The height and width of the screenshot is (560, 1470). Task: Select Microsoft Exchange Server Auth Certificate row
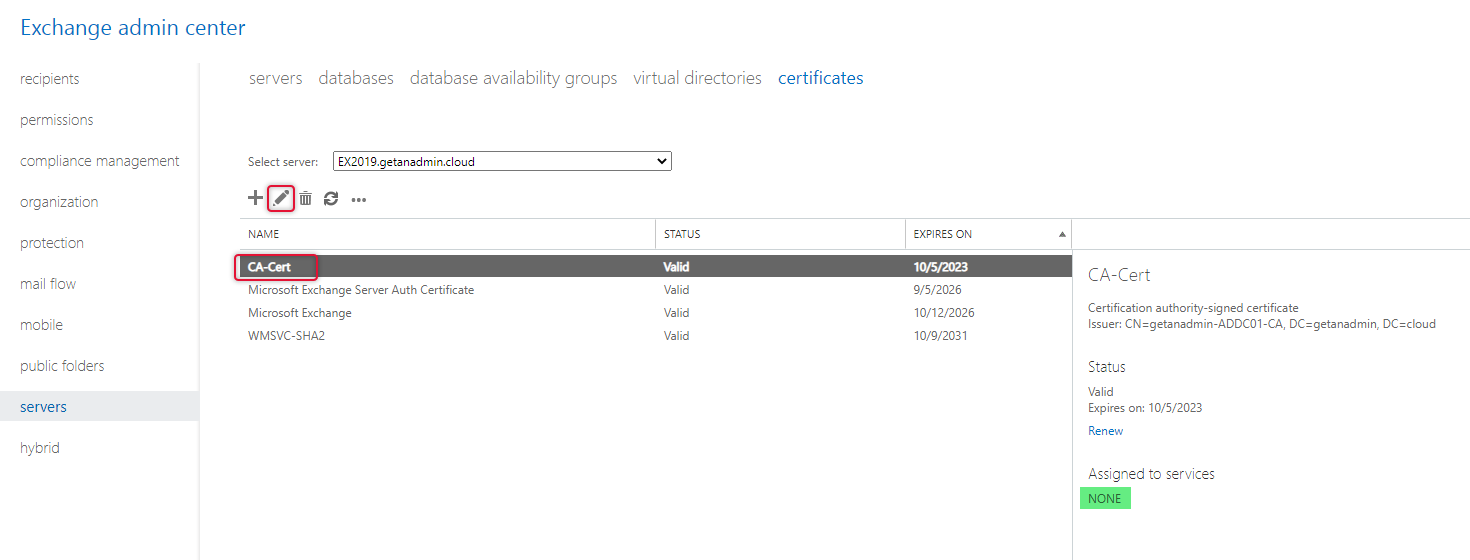(x=655, y=290)
